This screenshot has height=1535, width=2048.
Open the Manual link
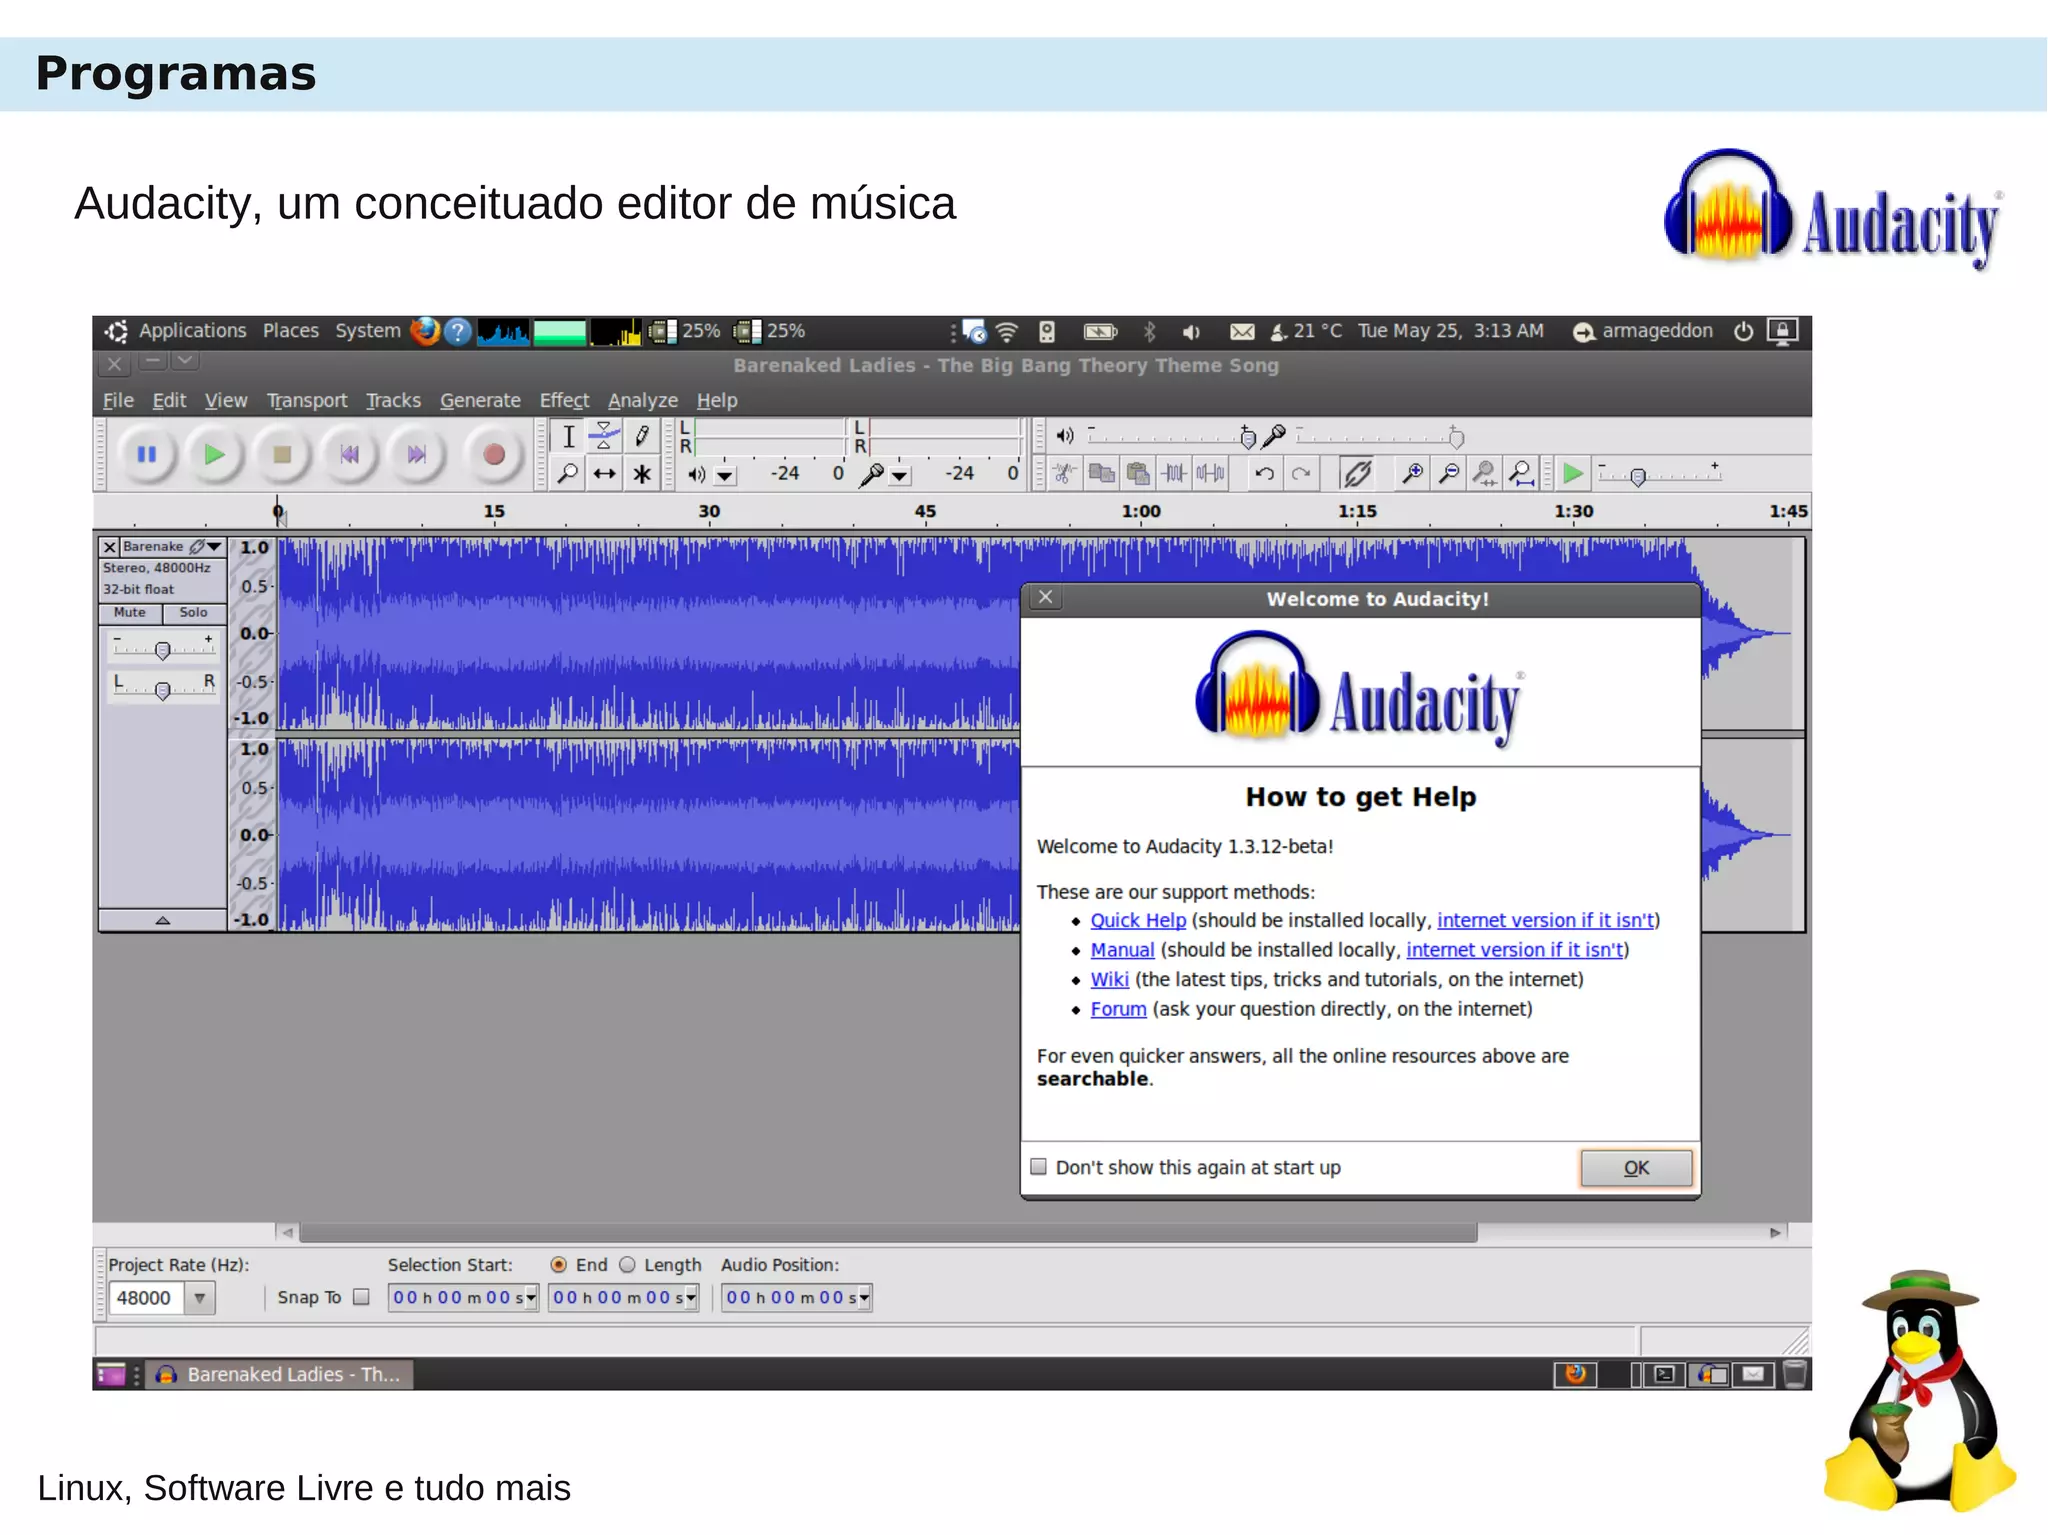pos(1122,950)
